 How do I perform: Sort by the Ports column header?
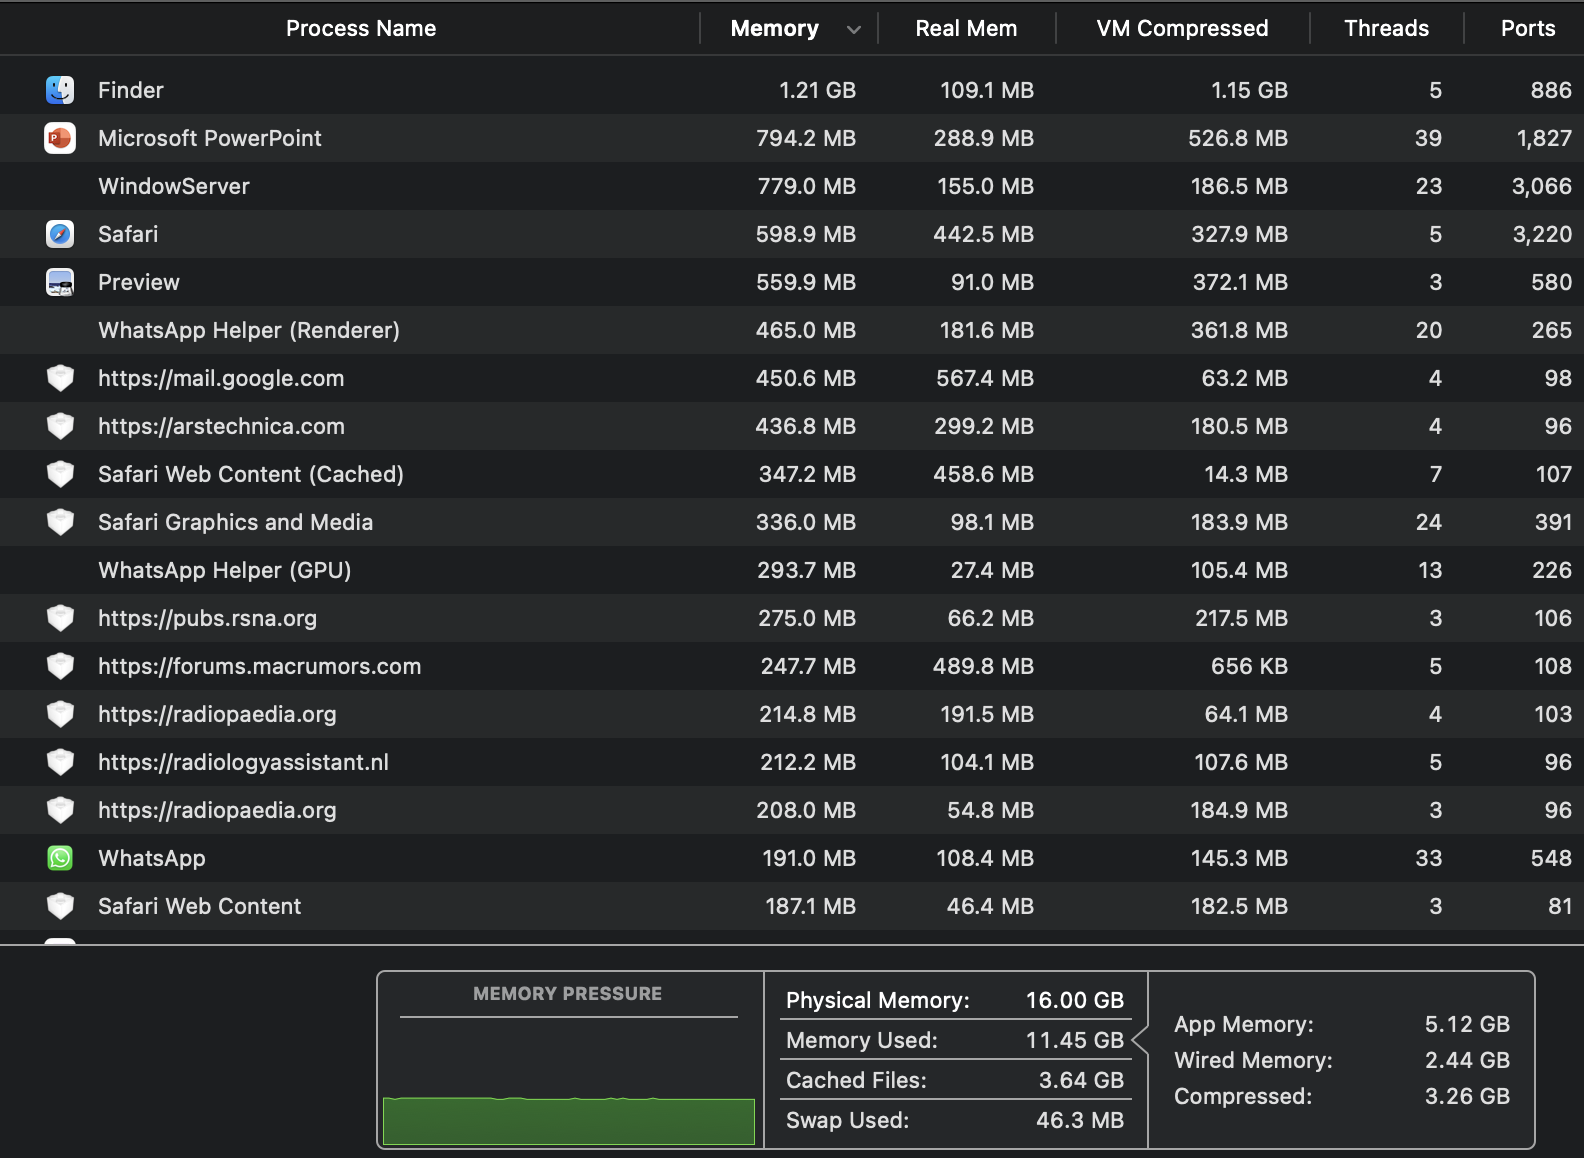pos(1527,28)
